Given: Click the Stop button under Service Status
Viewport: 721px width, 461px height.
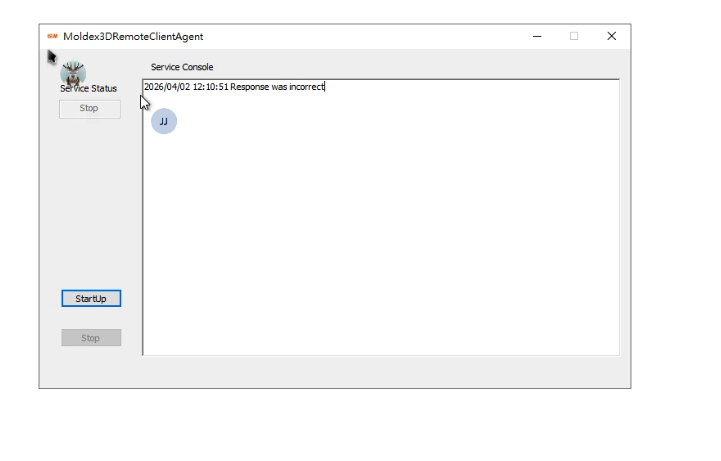Looking at the screenshot, I should [x=89, y=108].
